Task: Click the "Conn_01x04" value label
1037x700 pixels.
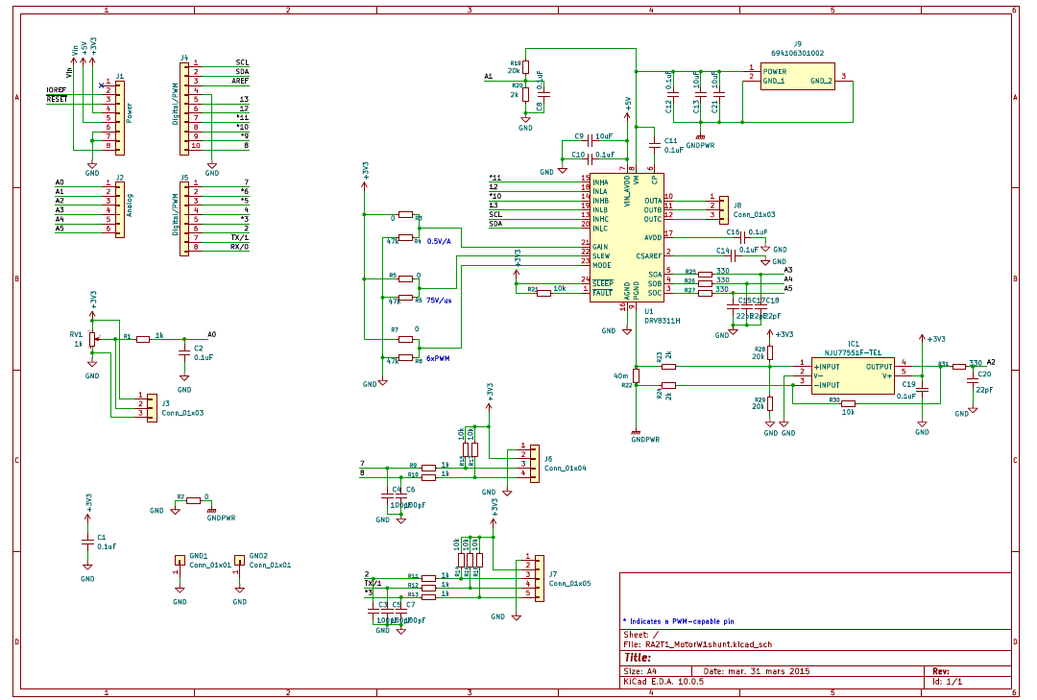Action: pyautogui.click(x=565, y=468)
